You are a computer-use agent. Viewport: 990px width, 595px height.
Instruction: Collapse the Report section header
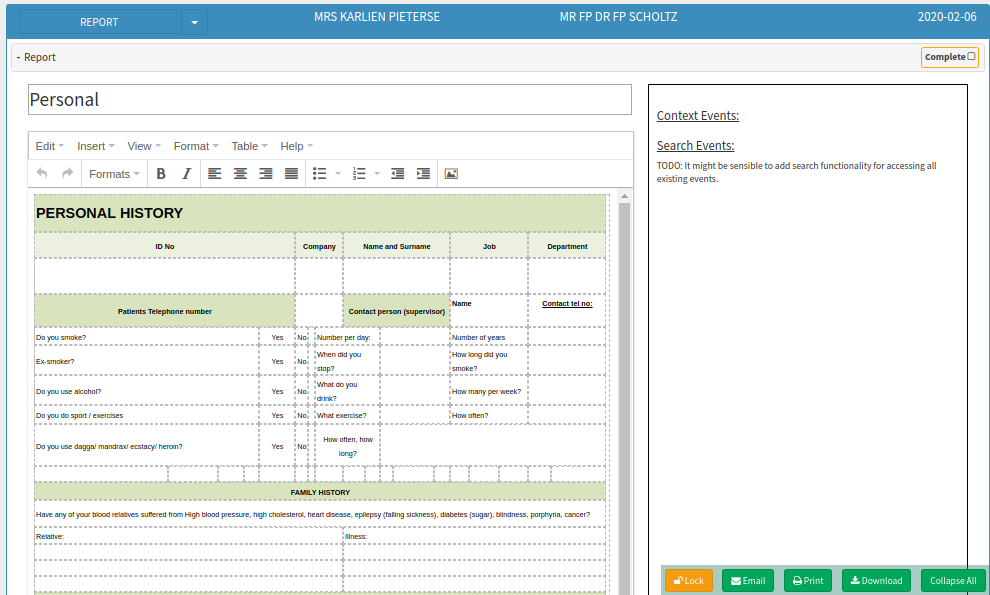pos(36,58)
